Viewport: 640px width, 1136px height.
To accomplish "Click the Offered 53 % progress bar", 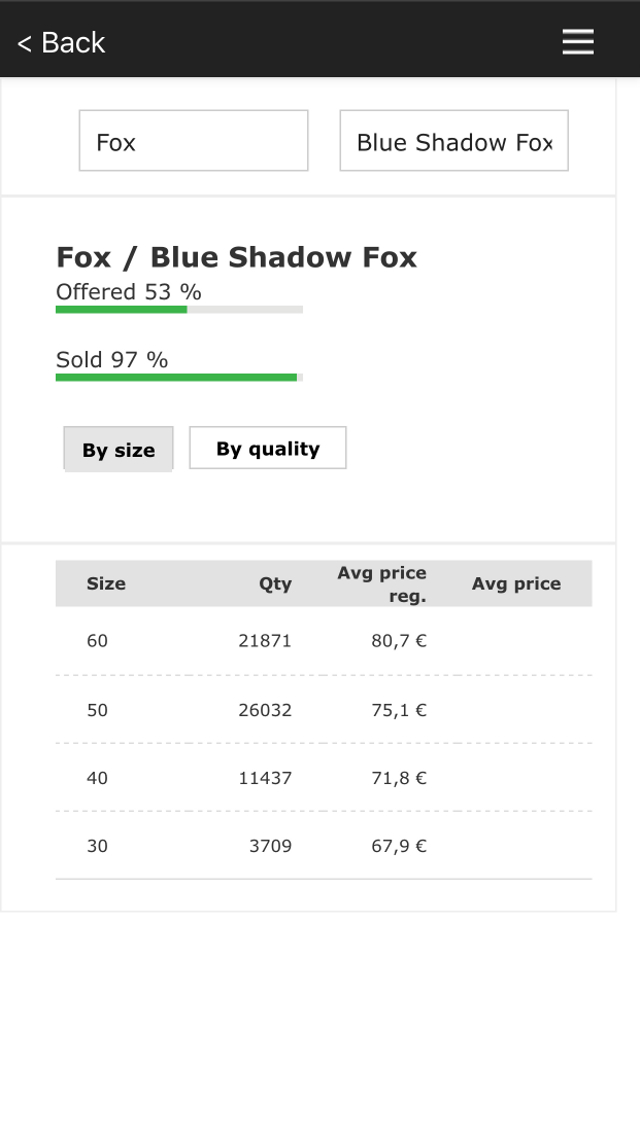I will point(179,309).
